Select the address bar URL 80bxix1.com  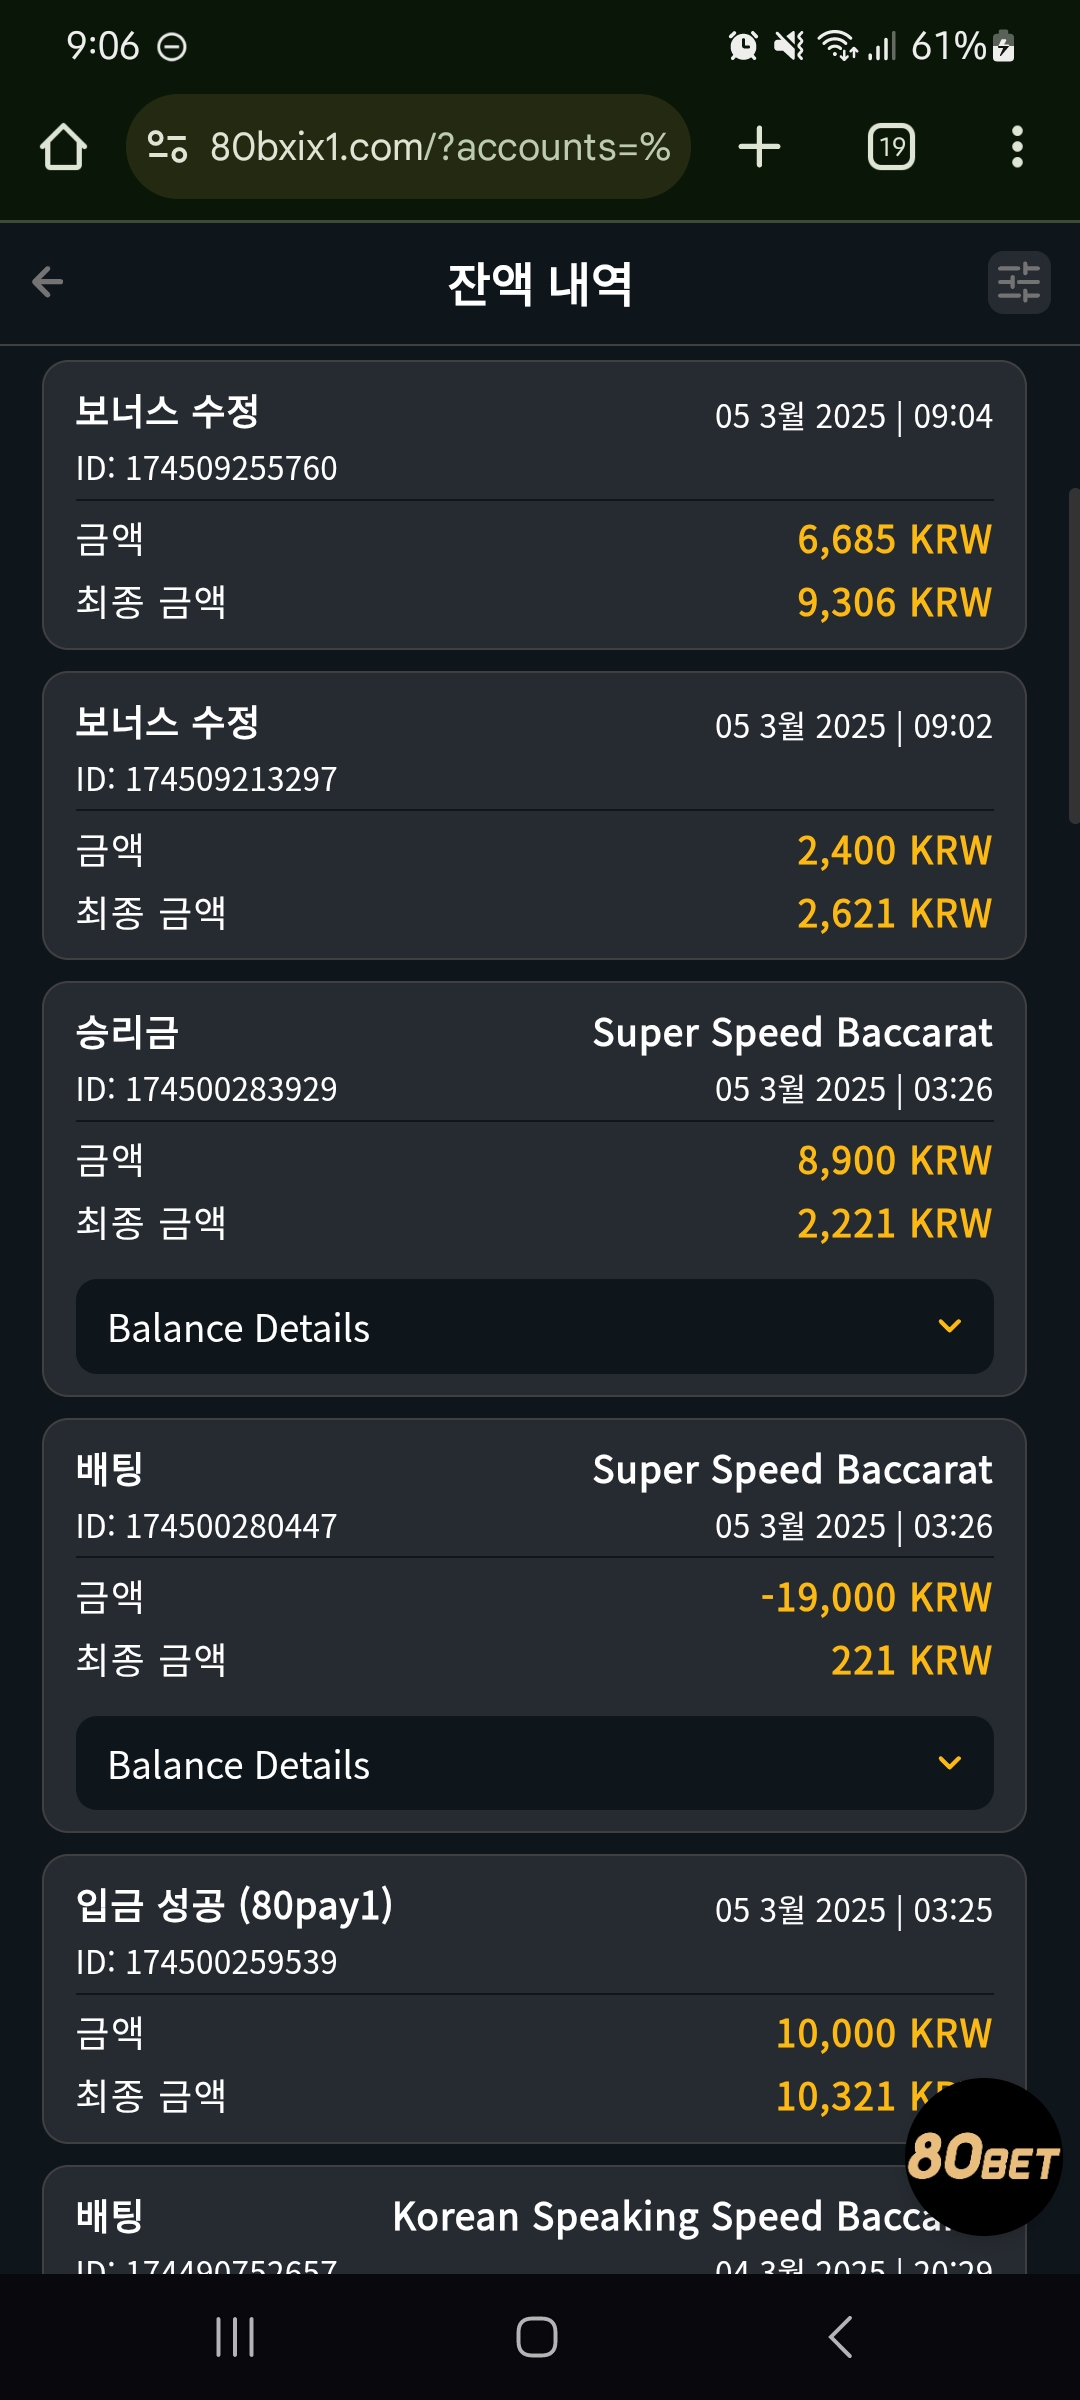click(x=439, y=147)
